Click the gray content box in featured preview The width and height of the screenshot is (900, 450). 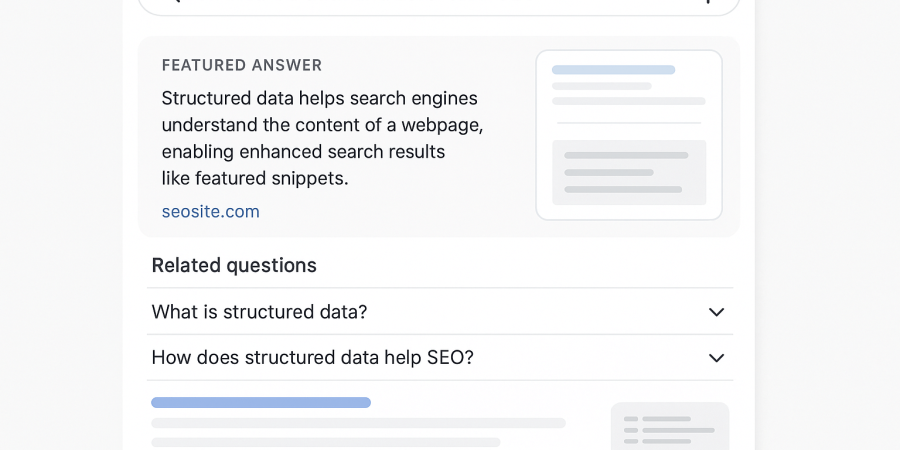coord(629,172)
